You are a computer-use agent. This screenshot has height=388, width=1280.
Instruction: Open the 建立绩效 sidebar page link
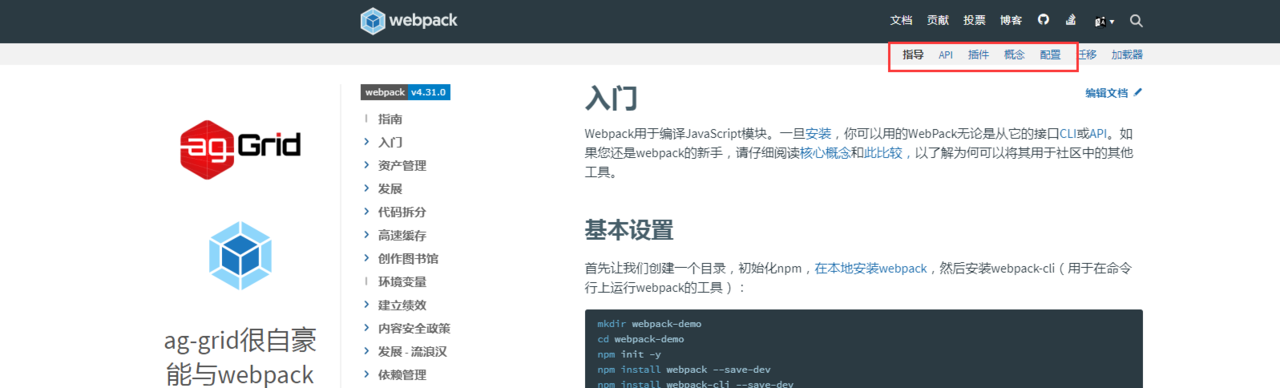coord(402,305)
